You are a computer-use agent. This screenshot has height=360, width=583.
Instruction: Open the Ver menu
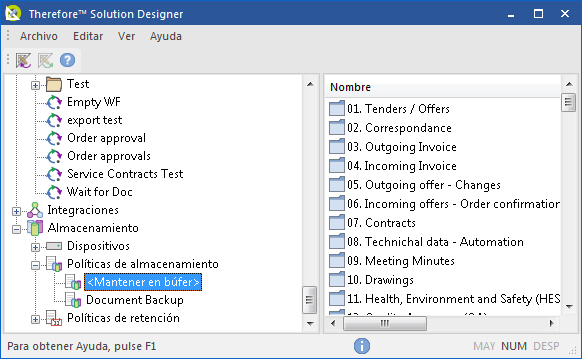tap(126, 36)
